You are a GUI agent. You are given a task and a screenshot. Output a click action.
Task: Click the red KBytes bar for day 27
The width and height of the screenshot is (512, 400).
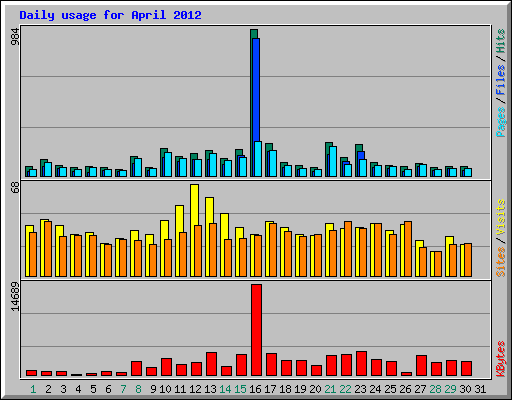[421, 366]
